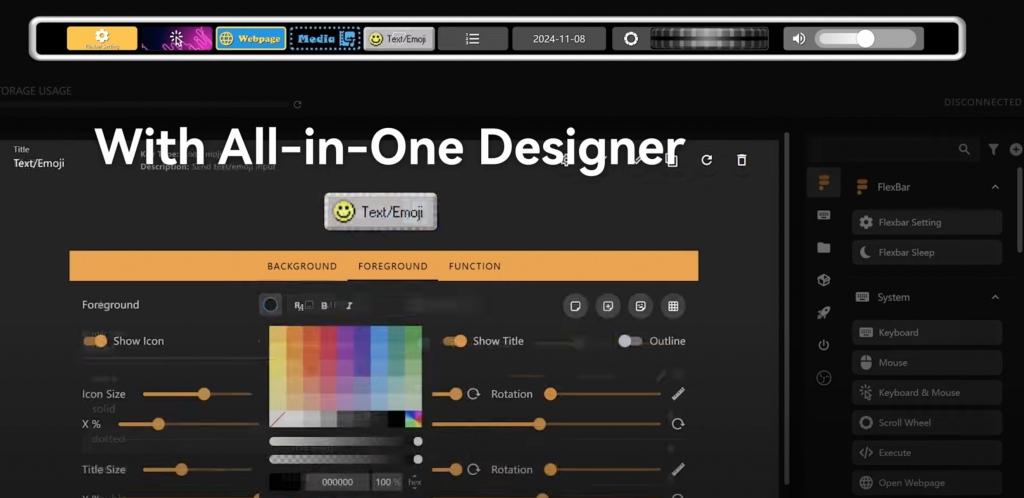The width and height of the screenshot is (1024, 498).
Task: Click the 100 % opacity field
Action: tap(388, 482)
